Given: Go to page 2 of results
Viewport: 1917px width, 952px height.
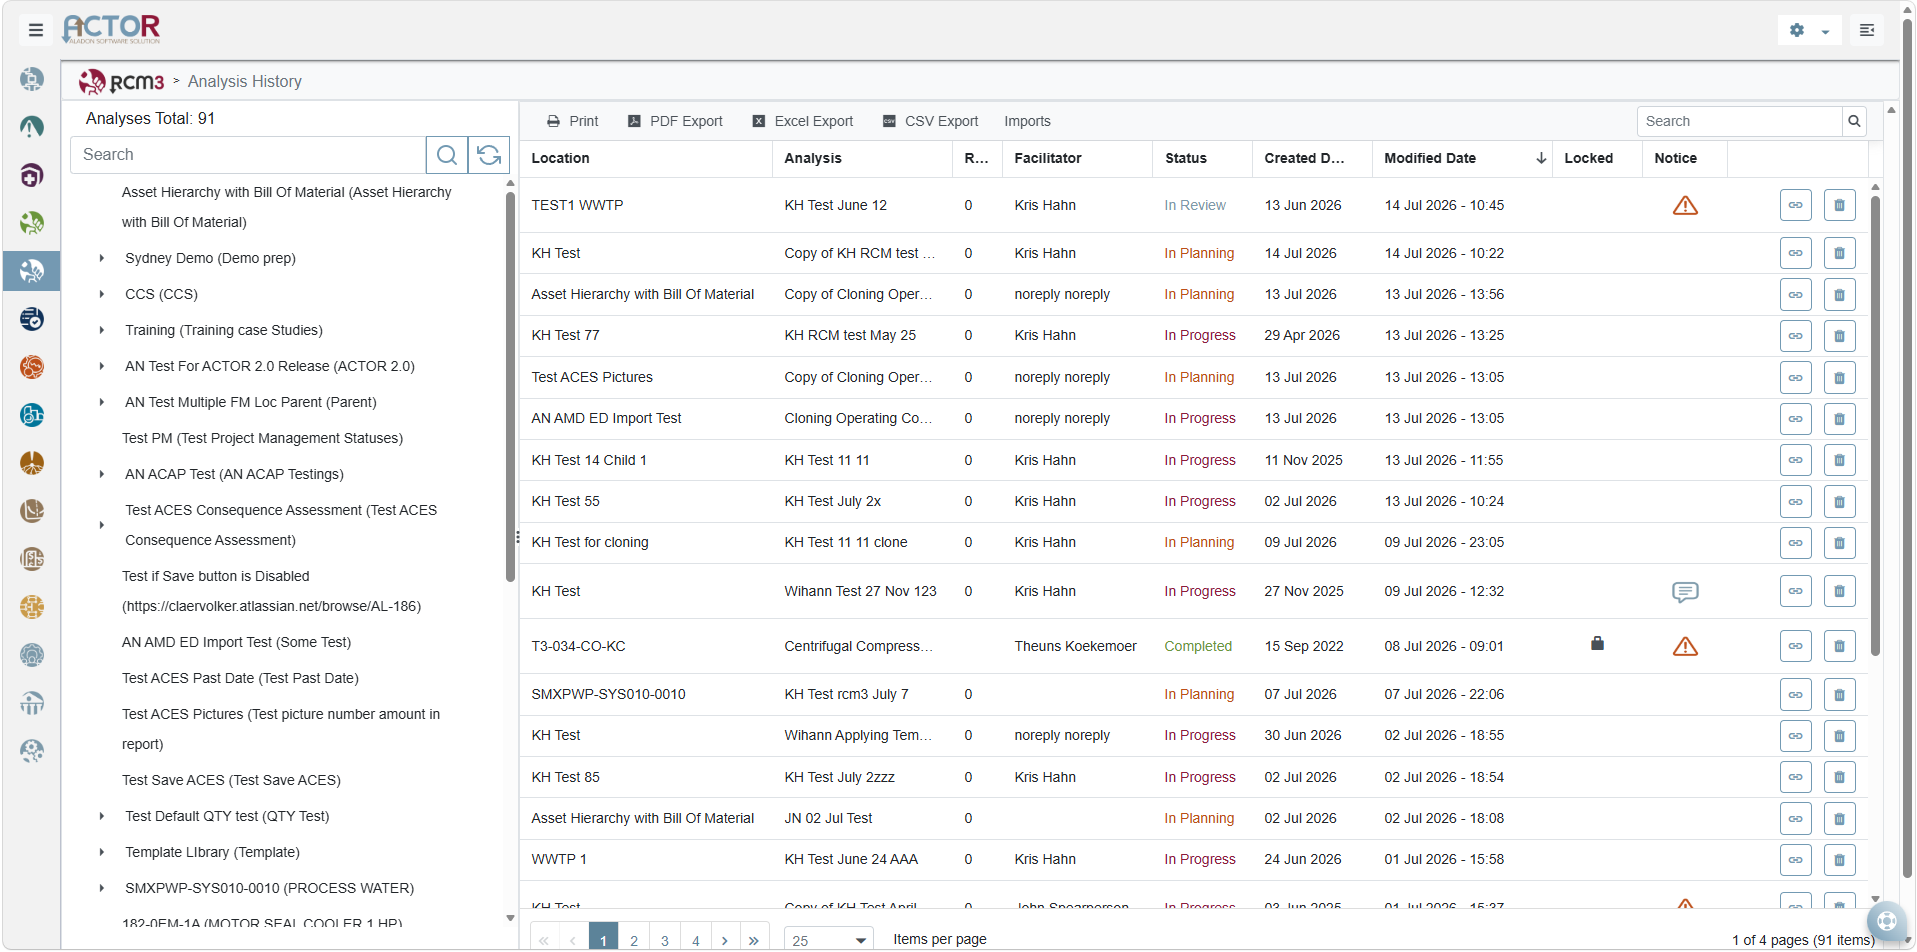Looking at the screenshot, I should [634, 939].
